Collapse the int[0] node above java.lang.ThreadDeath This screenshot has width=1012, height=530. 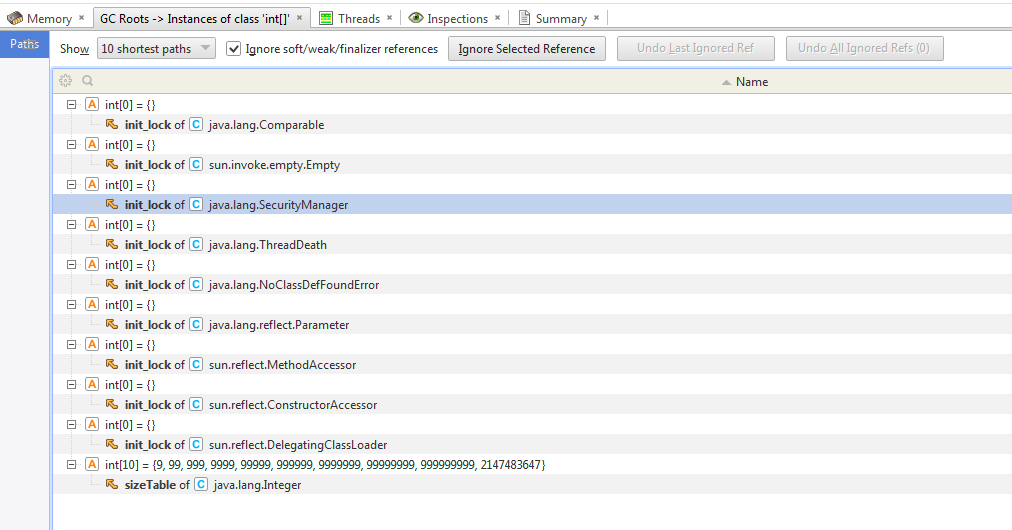click(x=71, y=225)
